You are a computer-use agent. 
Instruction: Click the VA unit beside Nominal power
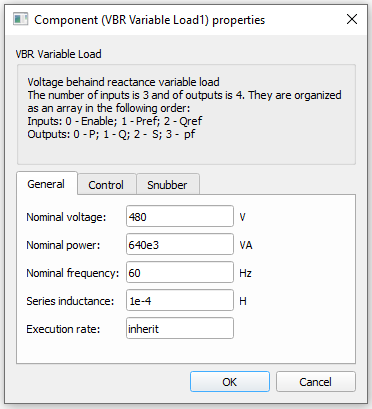246,245
